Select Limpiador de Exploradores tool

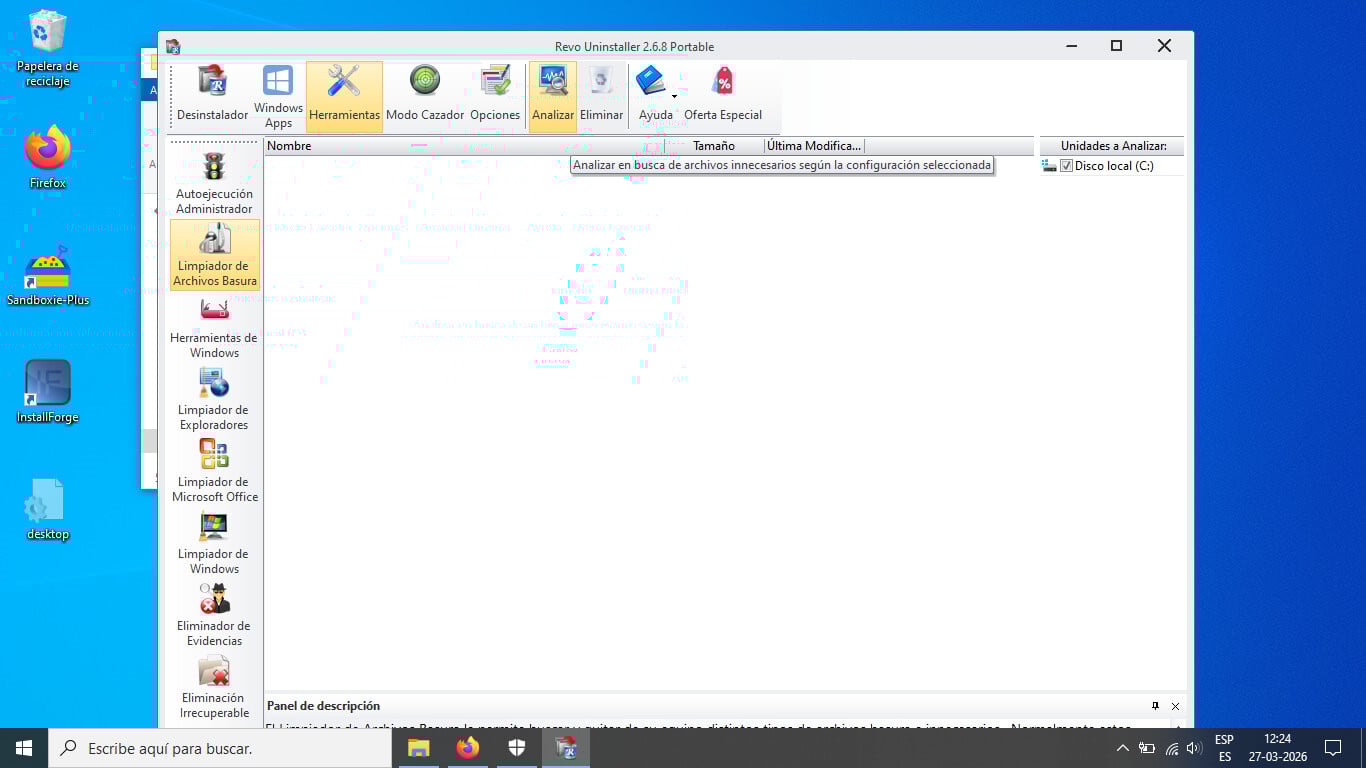point(214,400)
